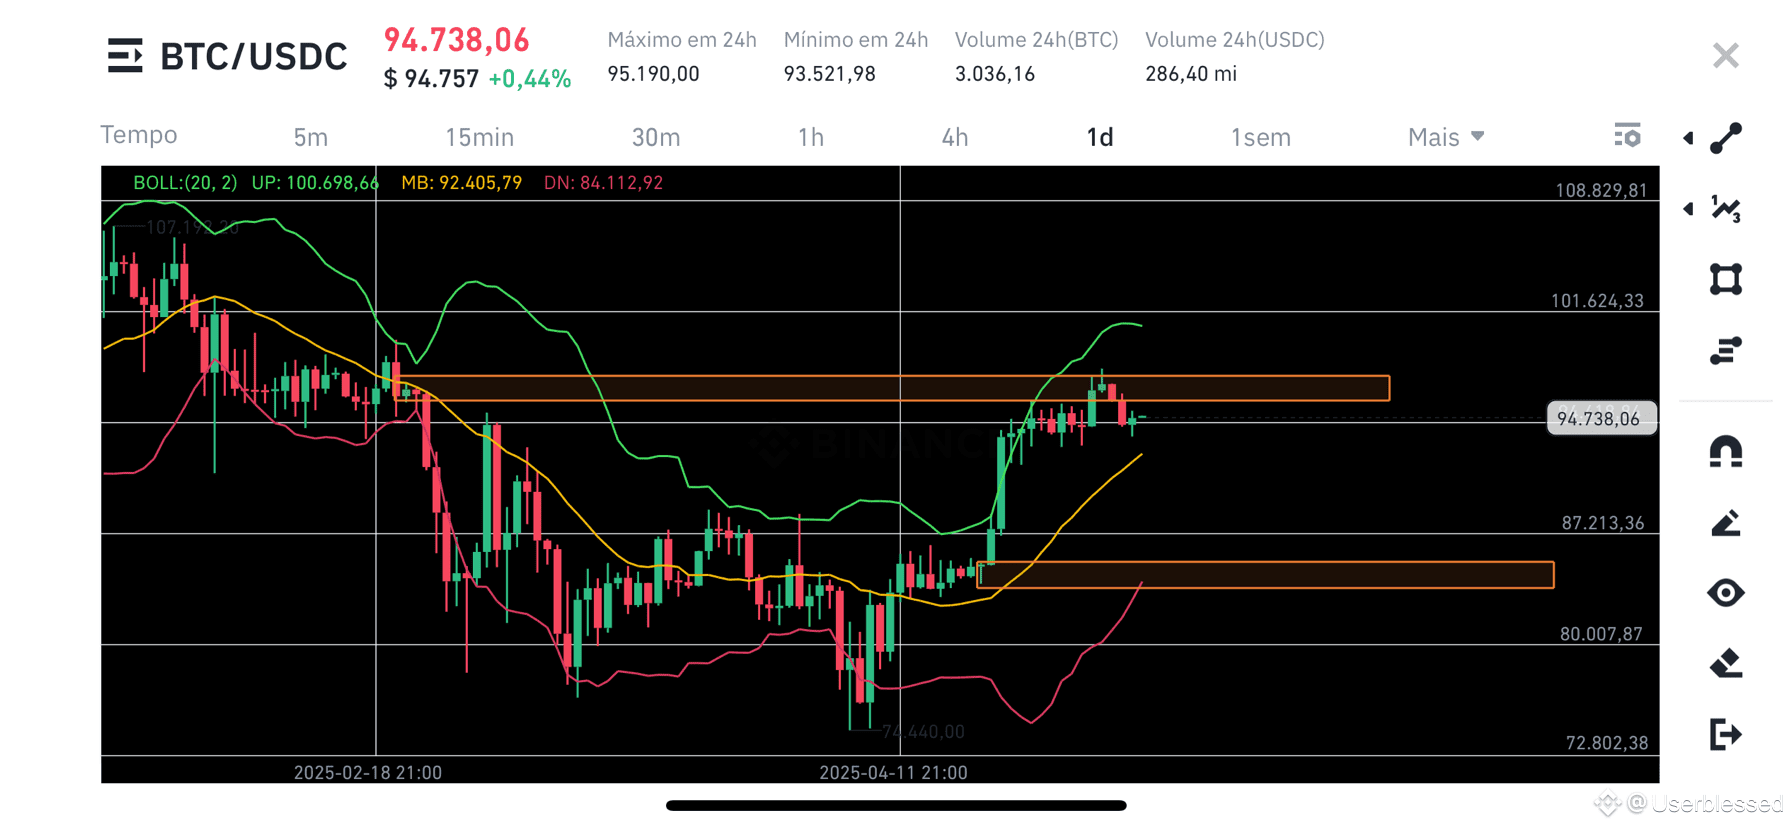This screenshot has height=828, width=1792.
Task: Select the wave pattern drawing tool
Action: click(x=1726, y=209)
